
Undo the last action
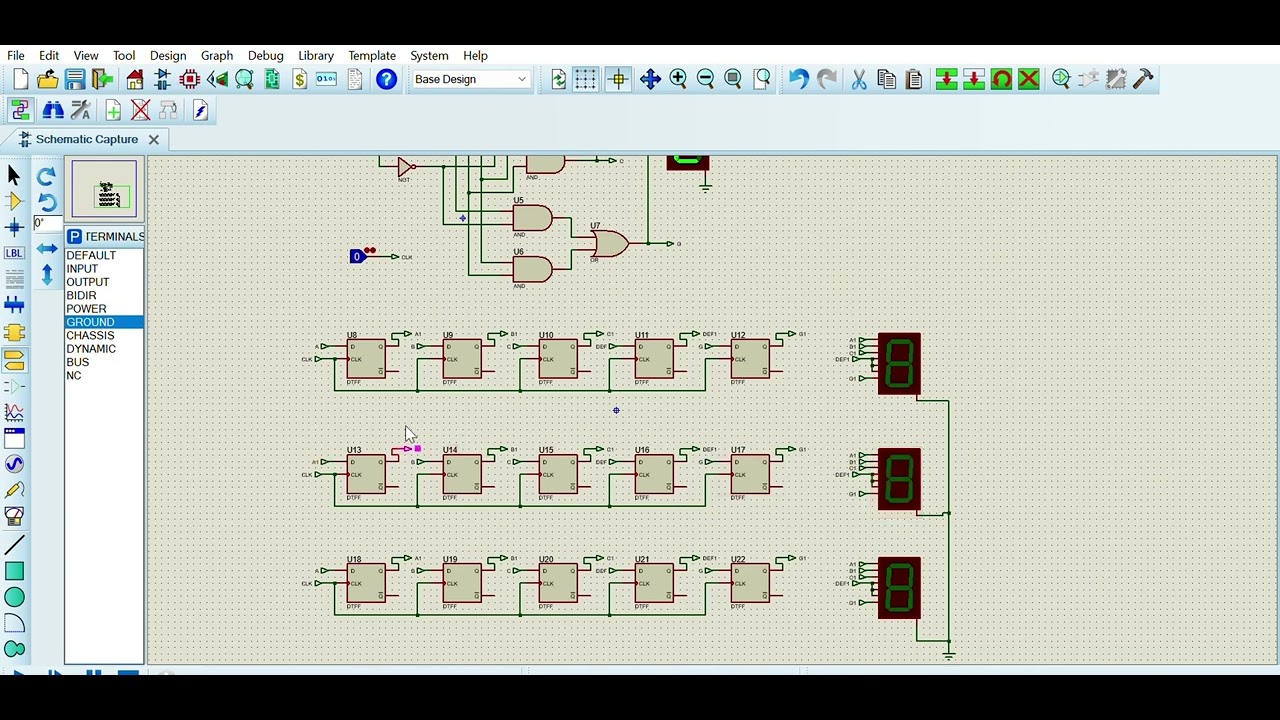tap(798, 79)
